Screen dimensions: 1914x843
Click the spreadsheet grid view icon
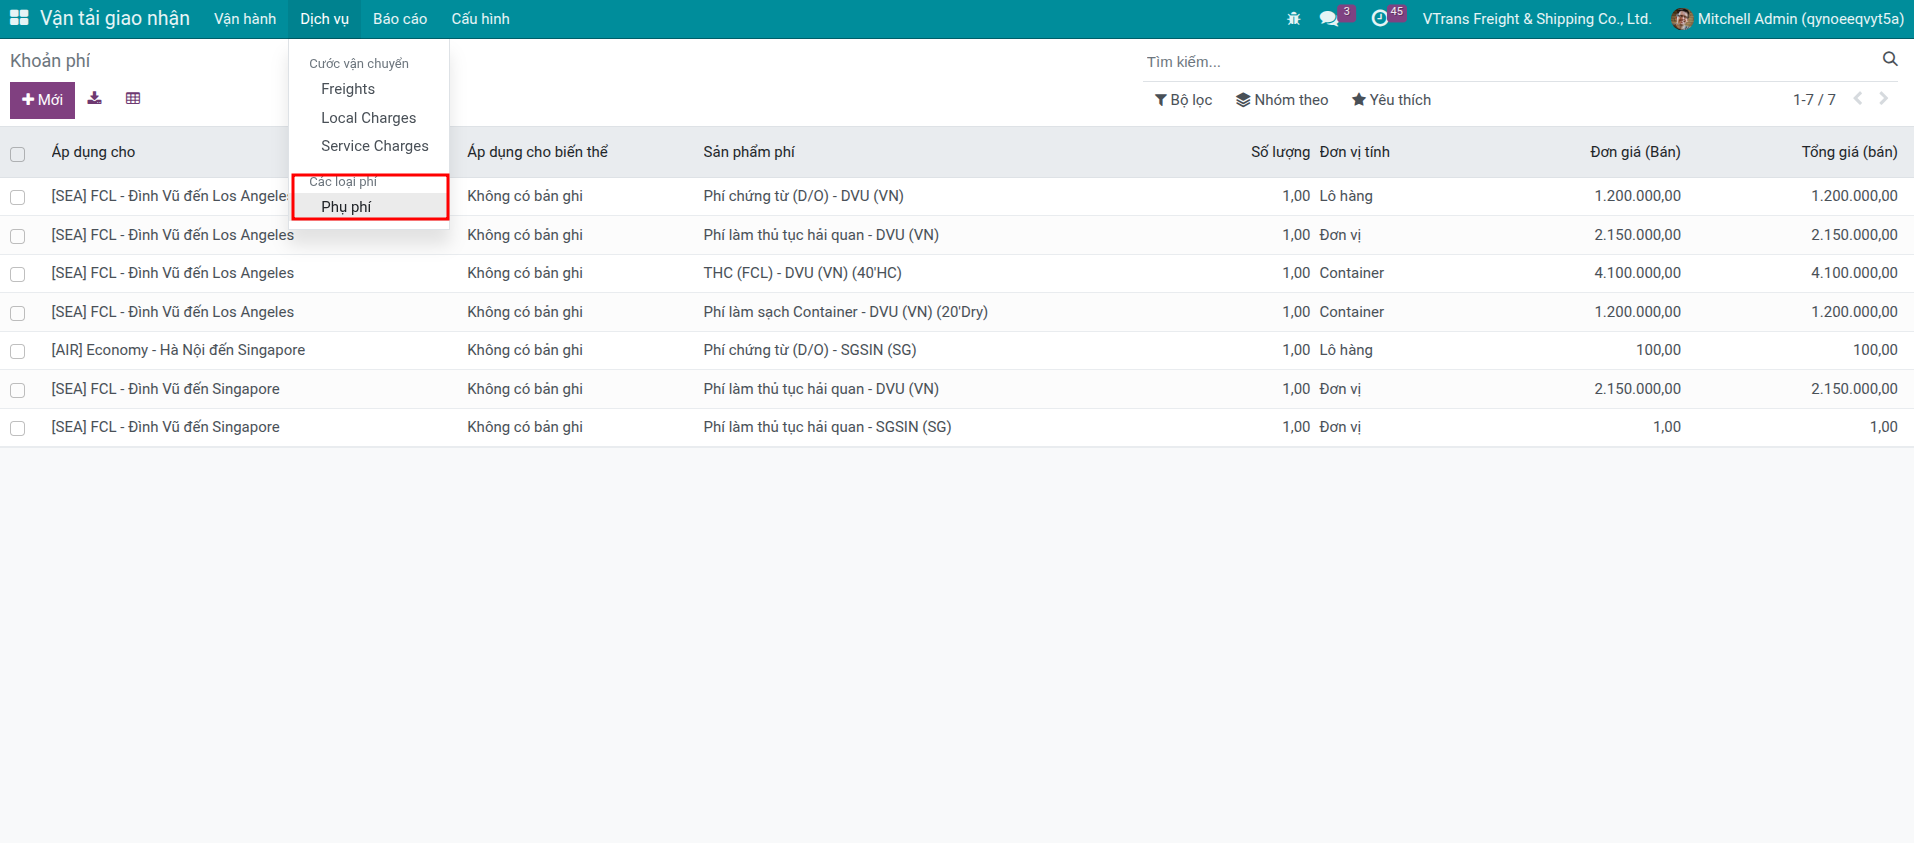133,98
